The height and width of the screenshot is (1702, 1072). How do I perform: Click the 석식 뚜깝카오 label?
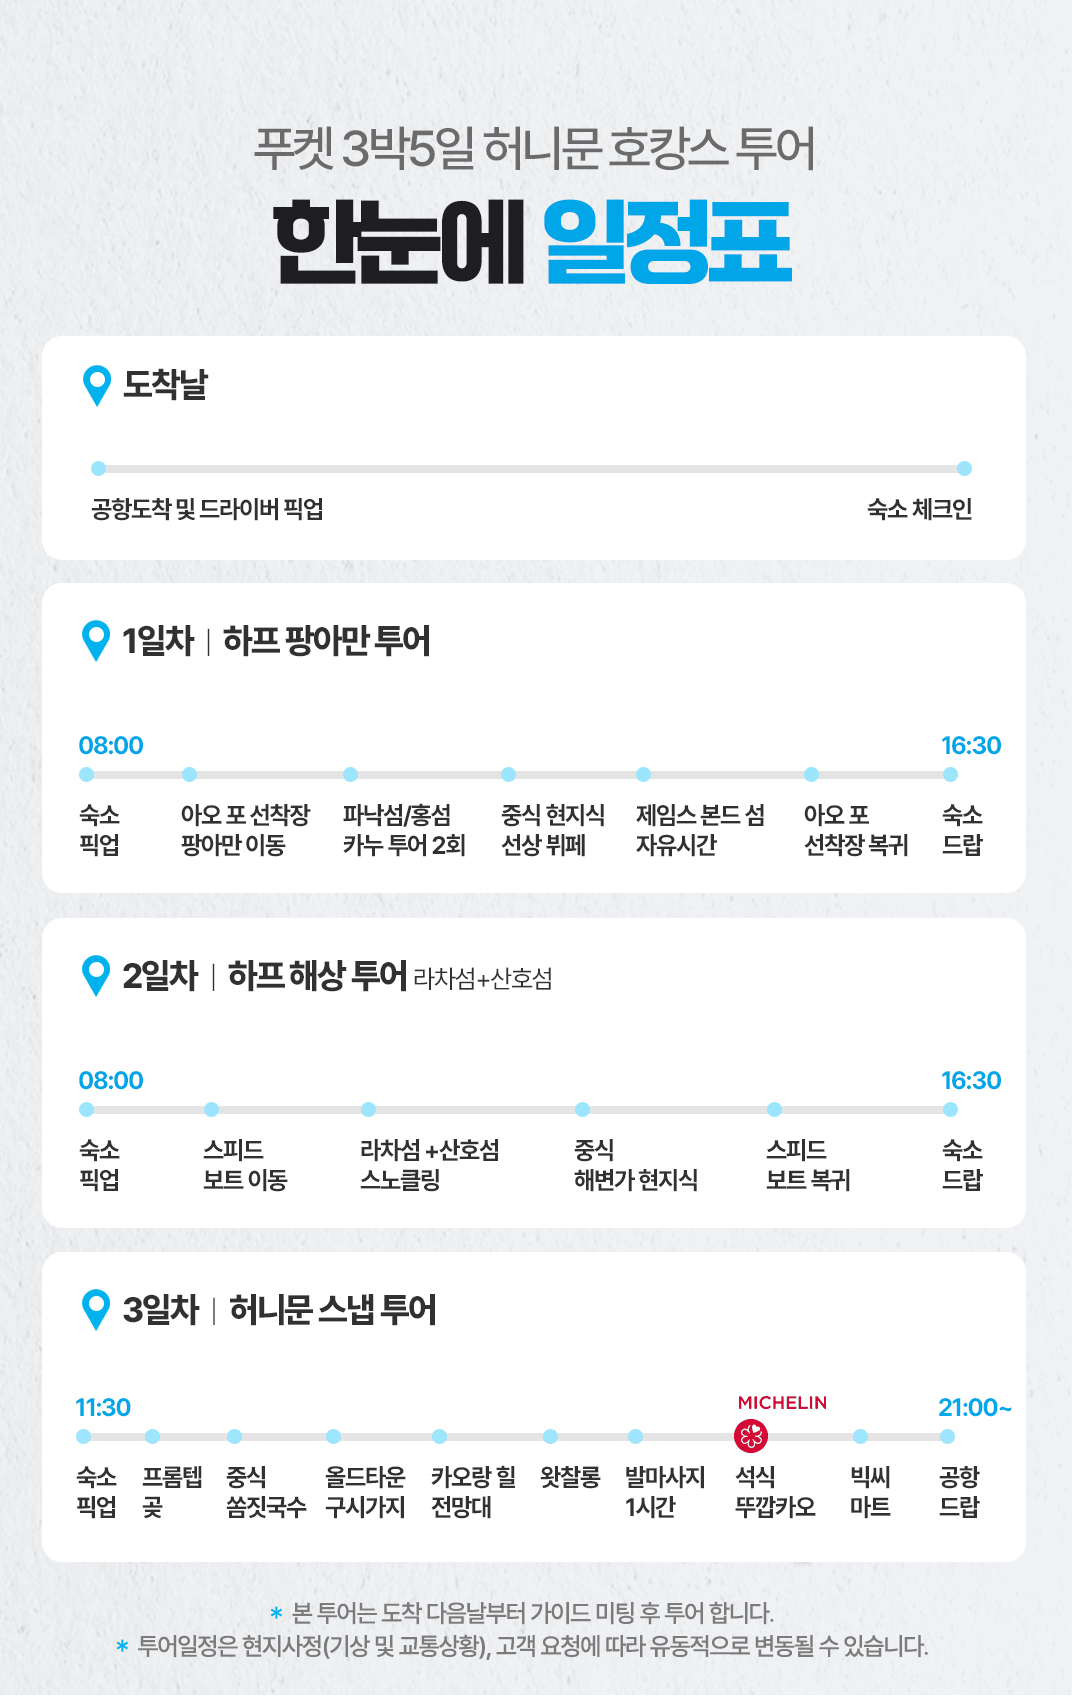pos(774,1492)
